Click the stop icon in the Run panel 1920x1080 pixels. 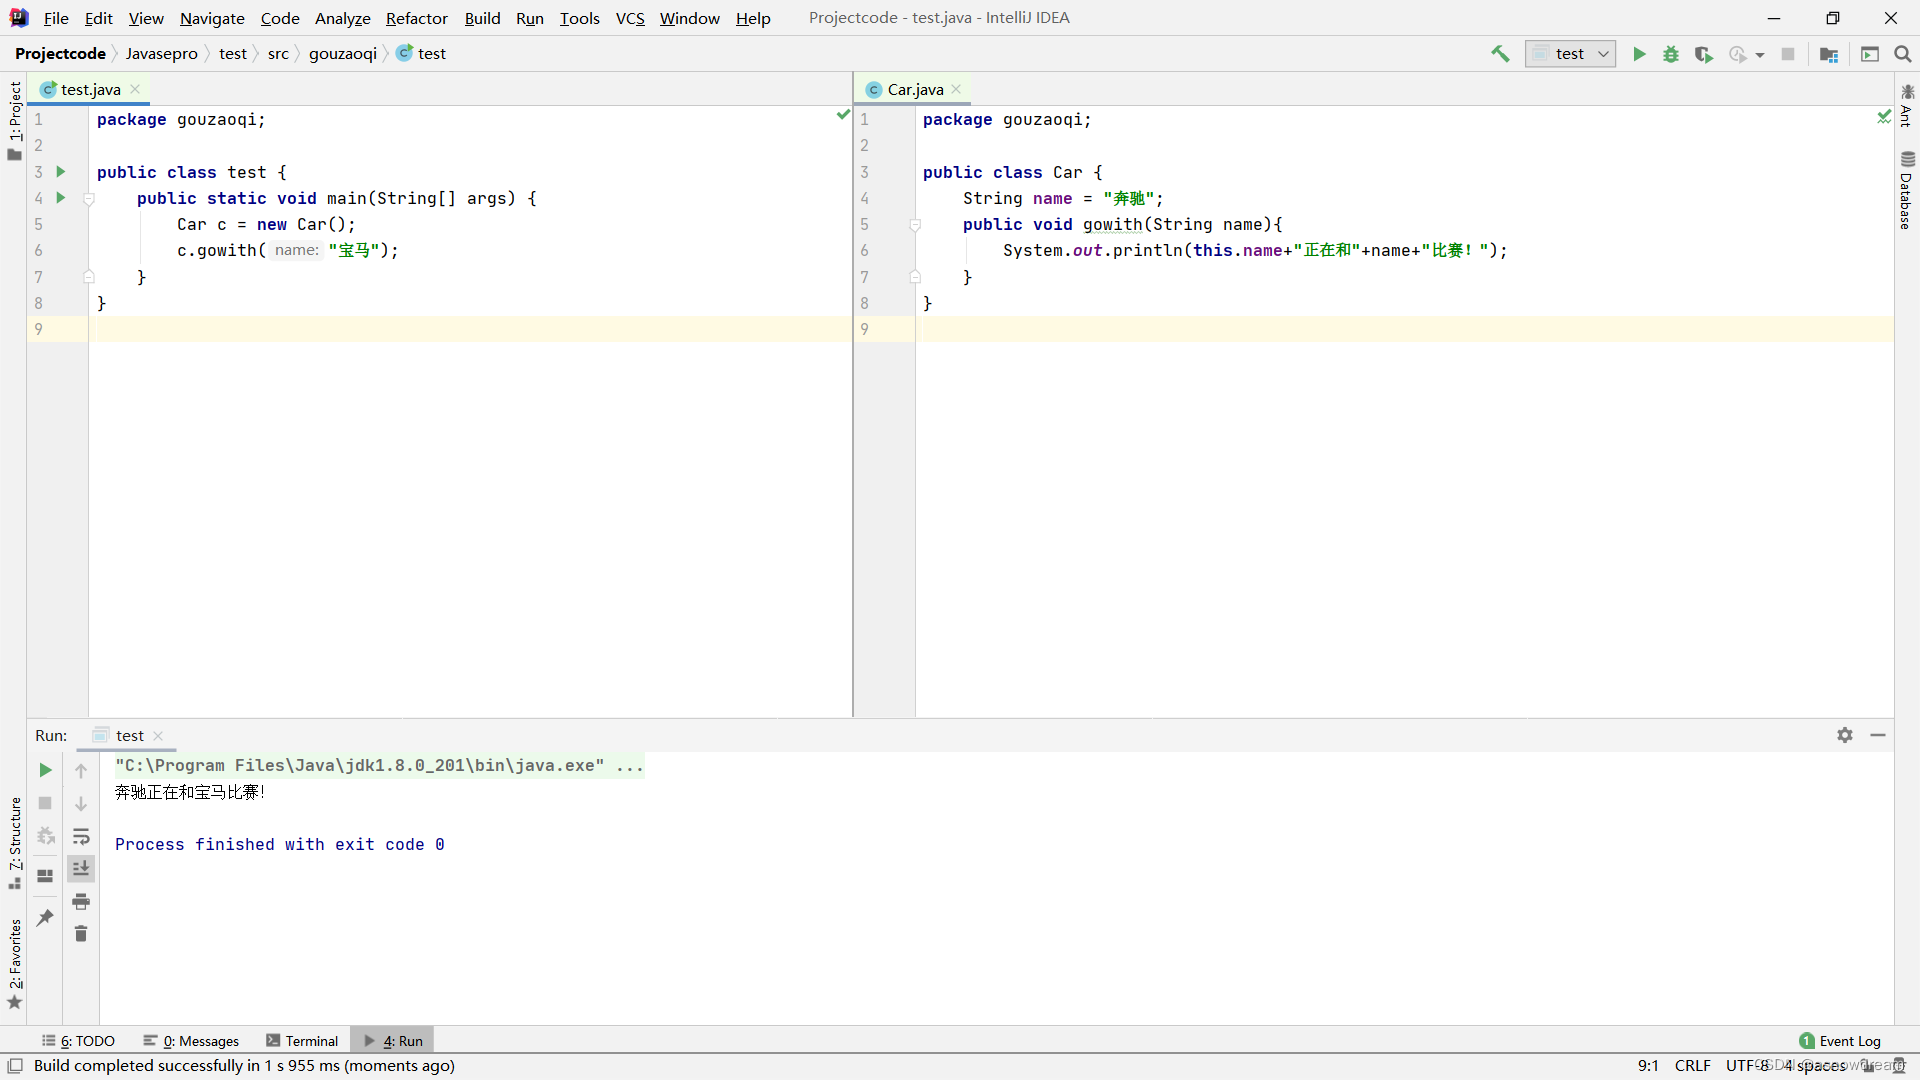pos(45,803)
